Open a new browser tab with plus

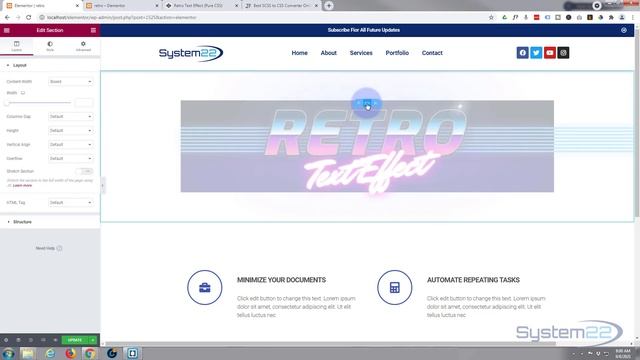coord(329,6)
